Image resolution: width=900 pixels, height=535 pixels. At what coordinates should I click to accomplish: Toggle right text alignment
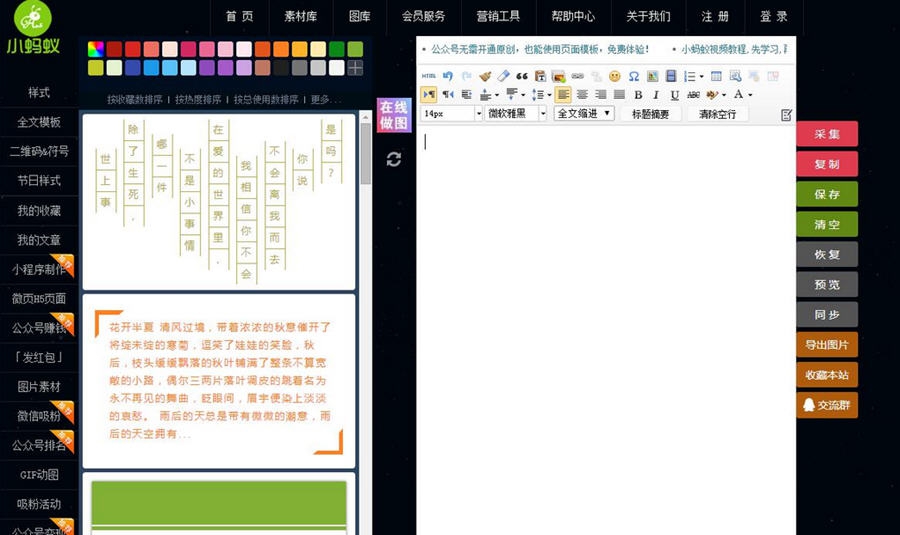click(601, 95)
